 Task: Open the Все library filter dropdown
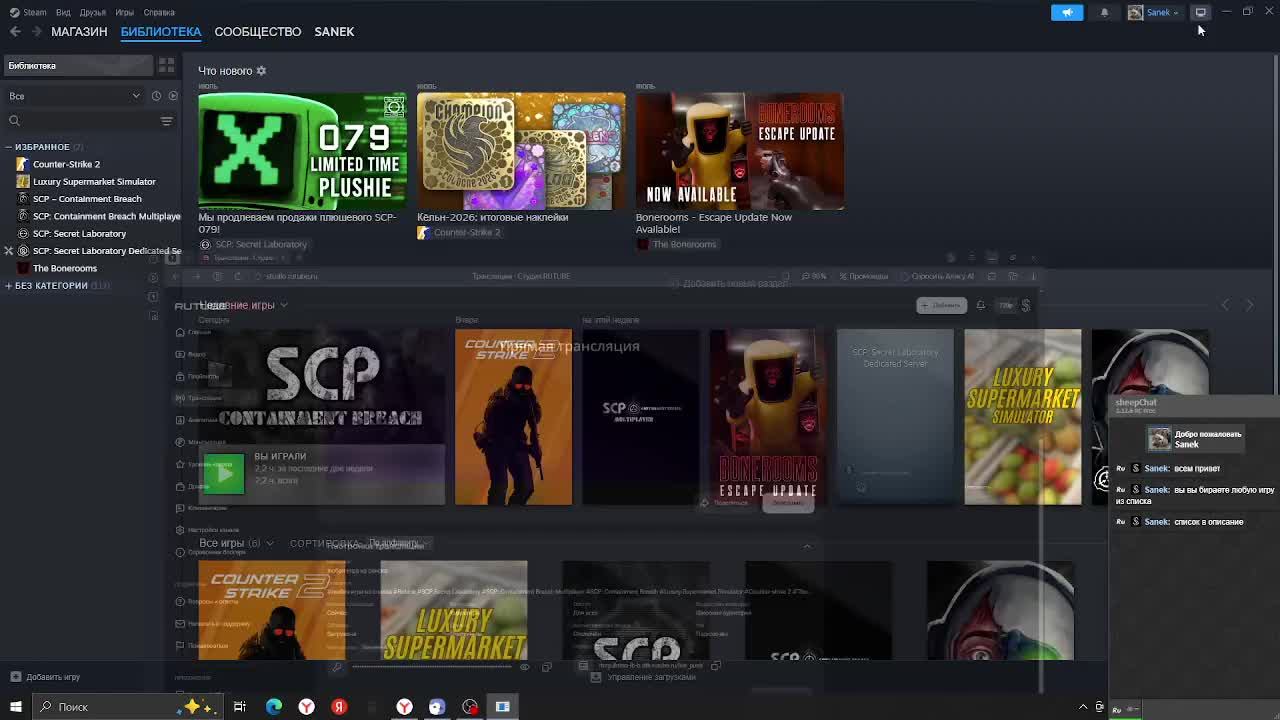point(74,96)
